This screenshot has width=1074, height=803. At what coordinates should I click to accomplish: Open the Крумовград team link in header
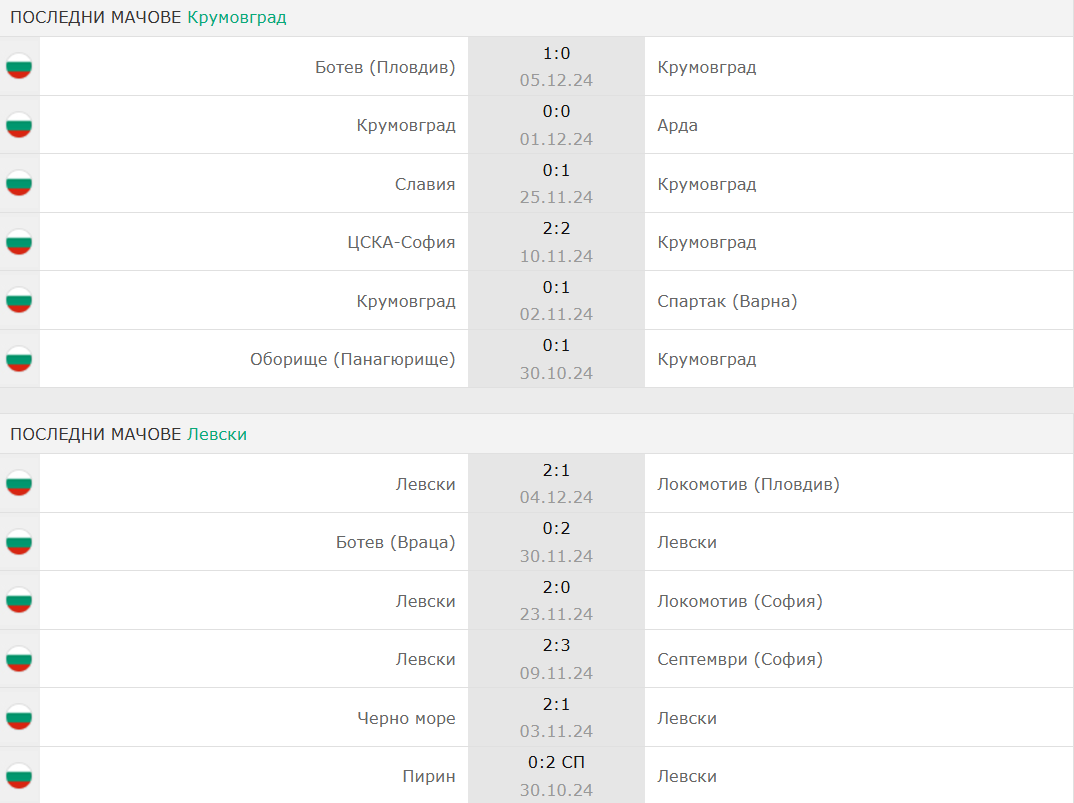click(237, 17)
